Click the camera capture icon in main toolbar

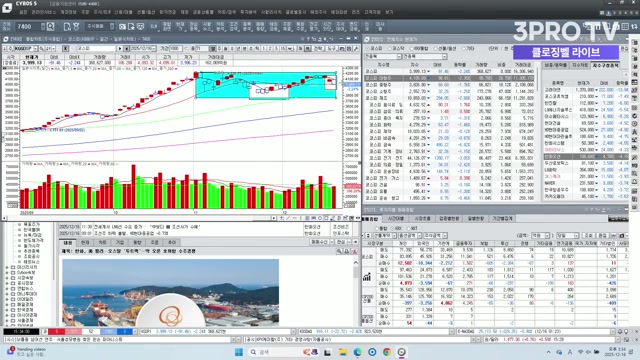click(x=122, y=27)
